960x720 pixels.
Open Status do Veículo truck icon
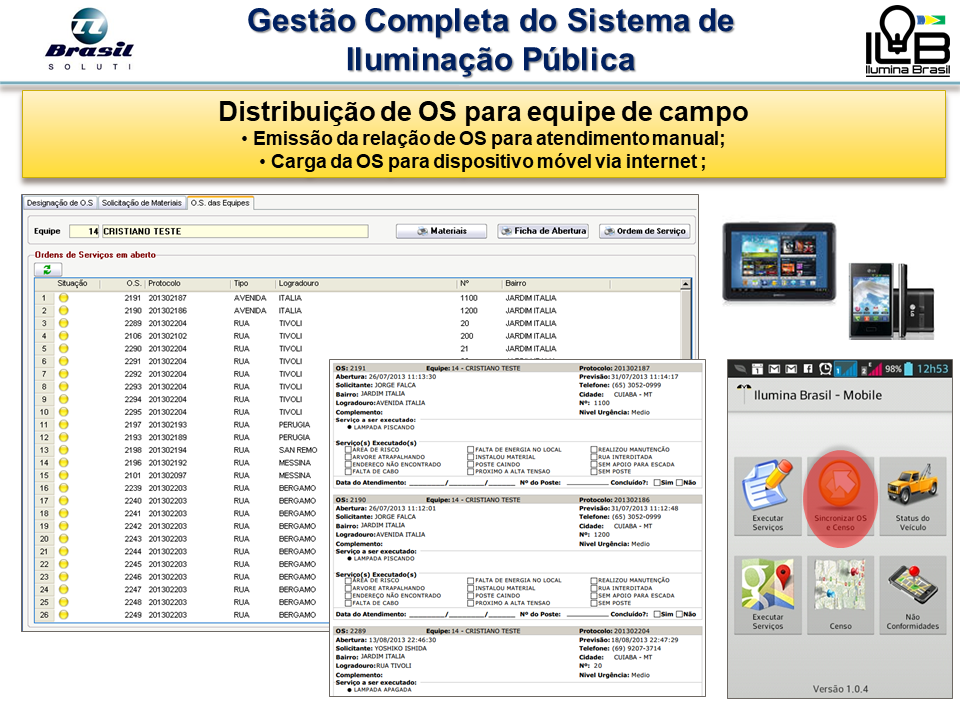(912, 490)
